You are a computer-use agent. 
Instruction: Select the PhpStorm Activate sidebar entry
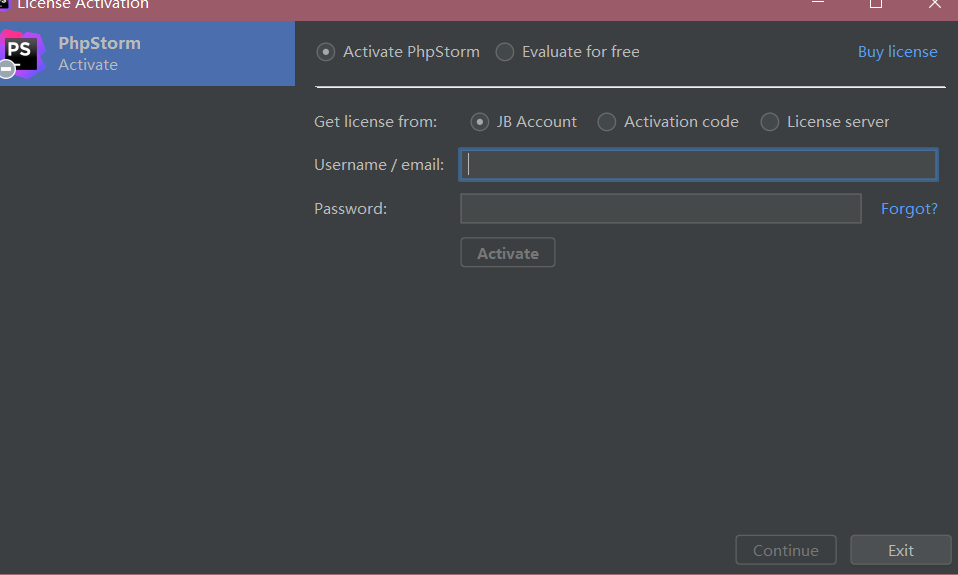pos(147,53)
